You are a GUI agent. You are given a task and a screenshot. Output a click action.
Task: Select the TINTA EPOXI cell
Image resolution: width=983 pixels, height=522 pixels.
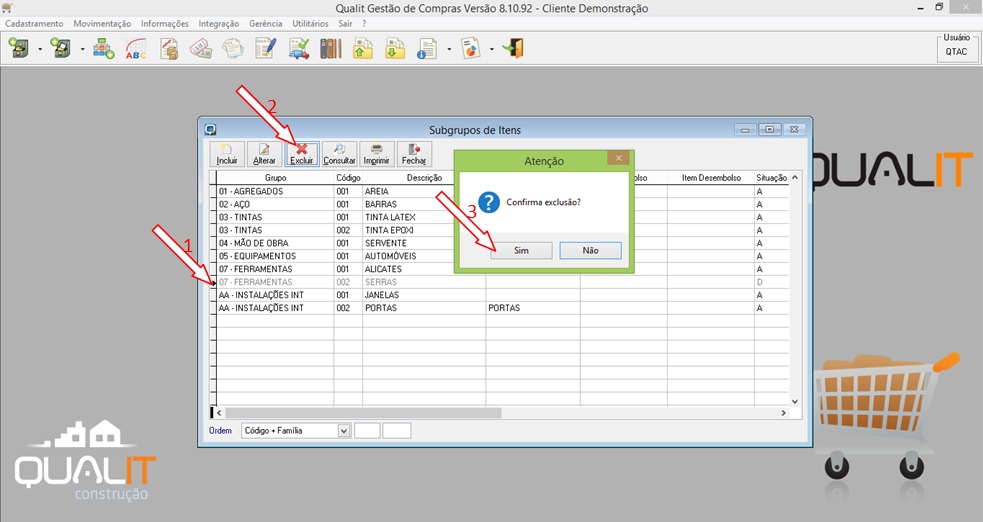[x=424, y=230]
